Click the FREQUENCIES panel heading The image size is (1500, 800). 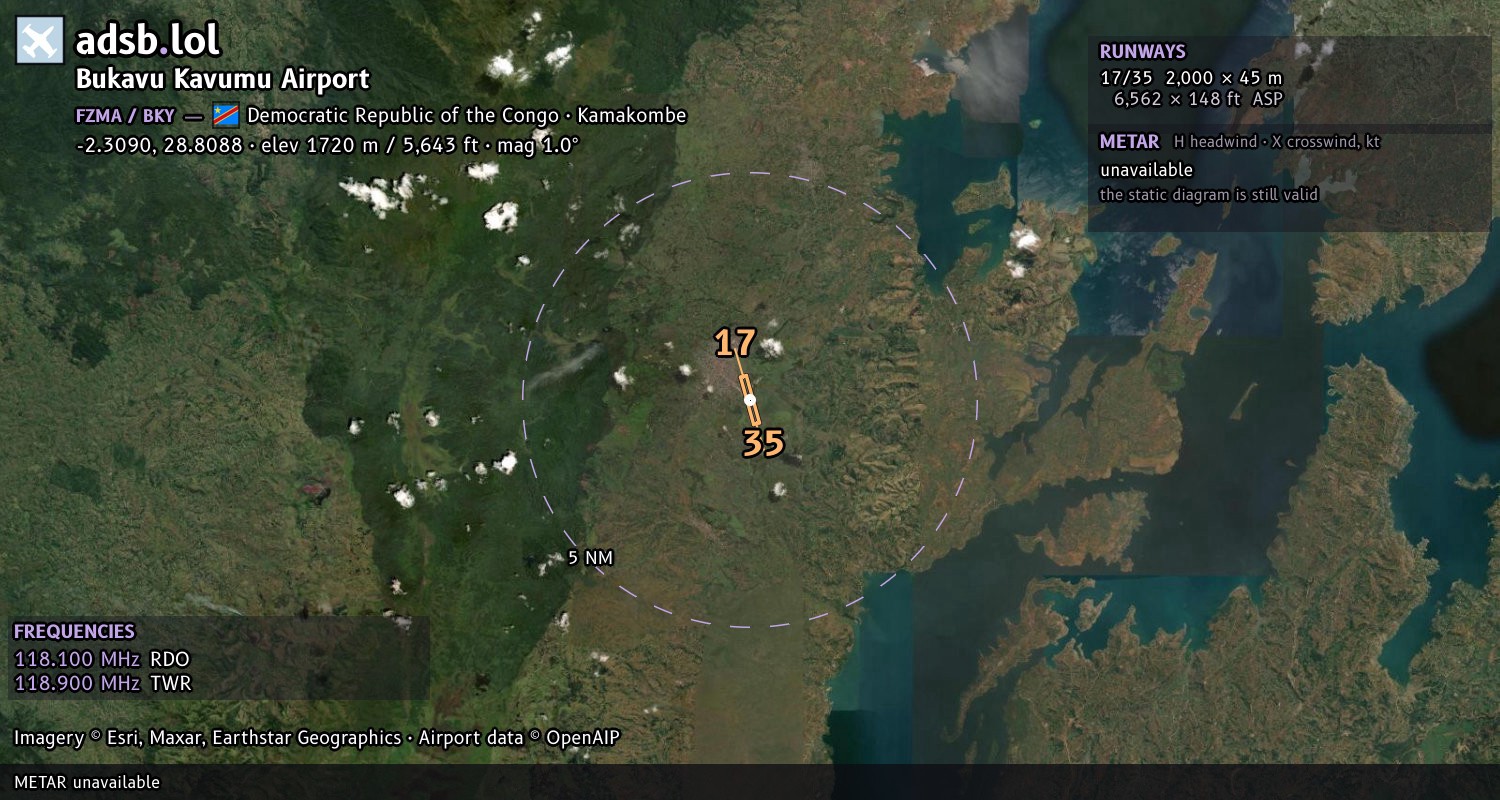pos(74,632)
